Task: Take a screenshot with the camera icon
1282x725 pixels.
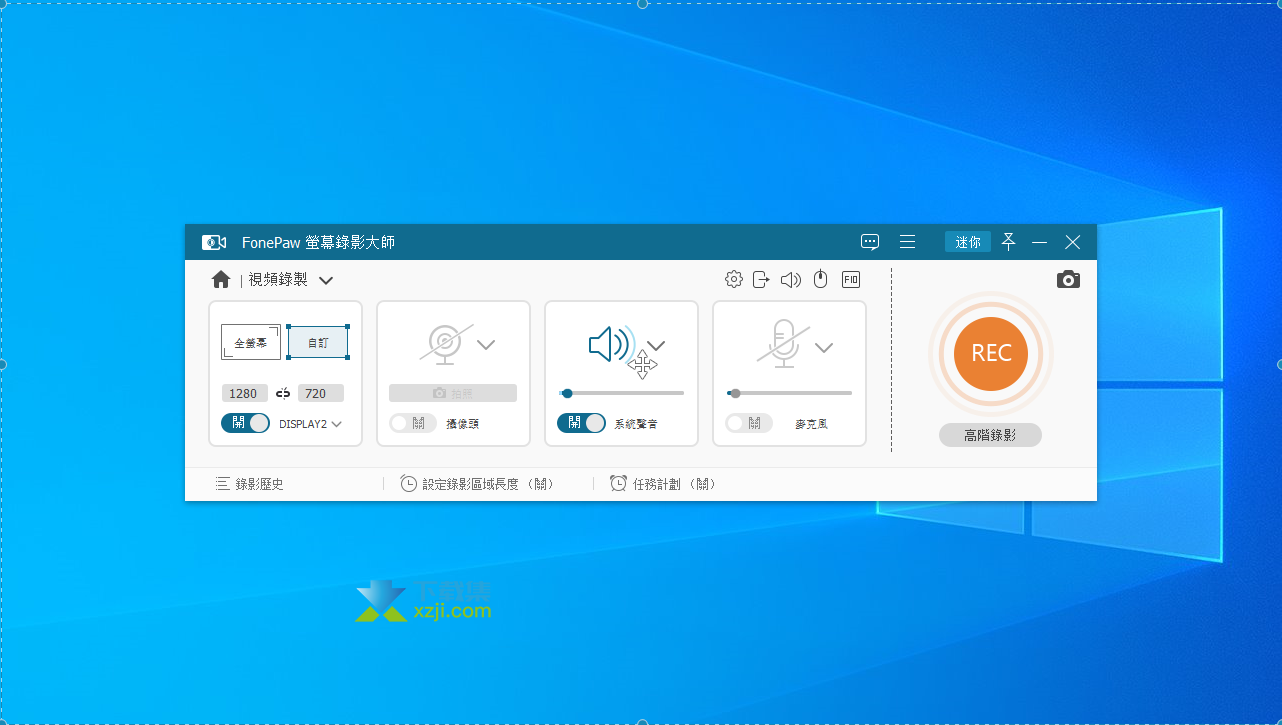Action: (1068, 280)
